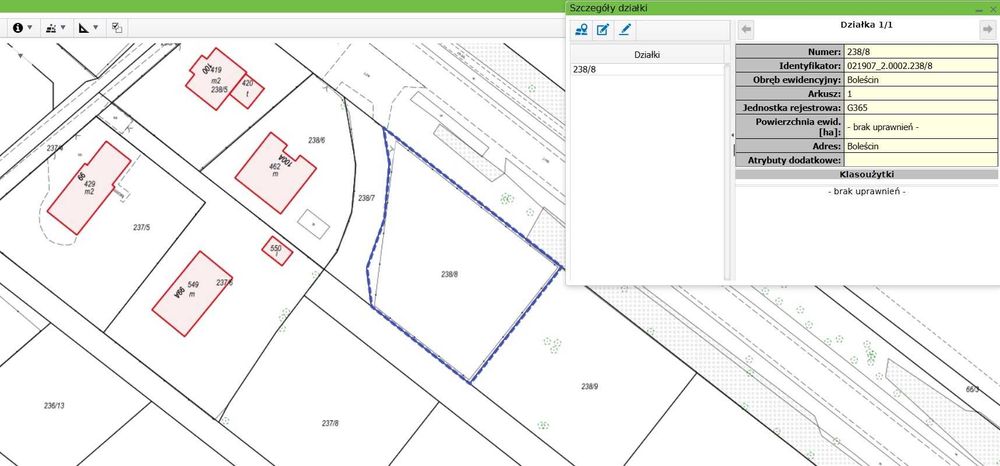The image size is (1000, 466).
Task: Go to next parcel with right arrow
Action: click(987, 29)
